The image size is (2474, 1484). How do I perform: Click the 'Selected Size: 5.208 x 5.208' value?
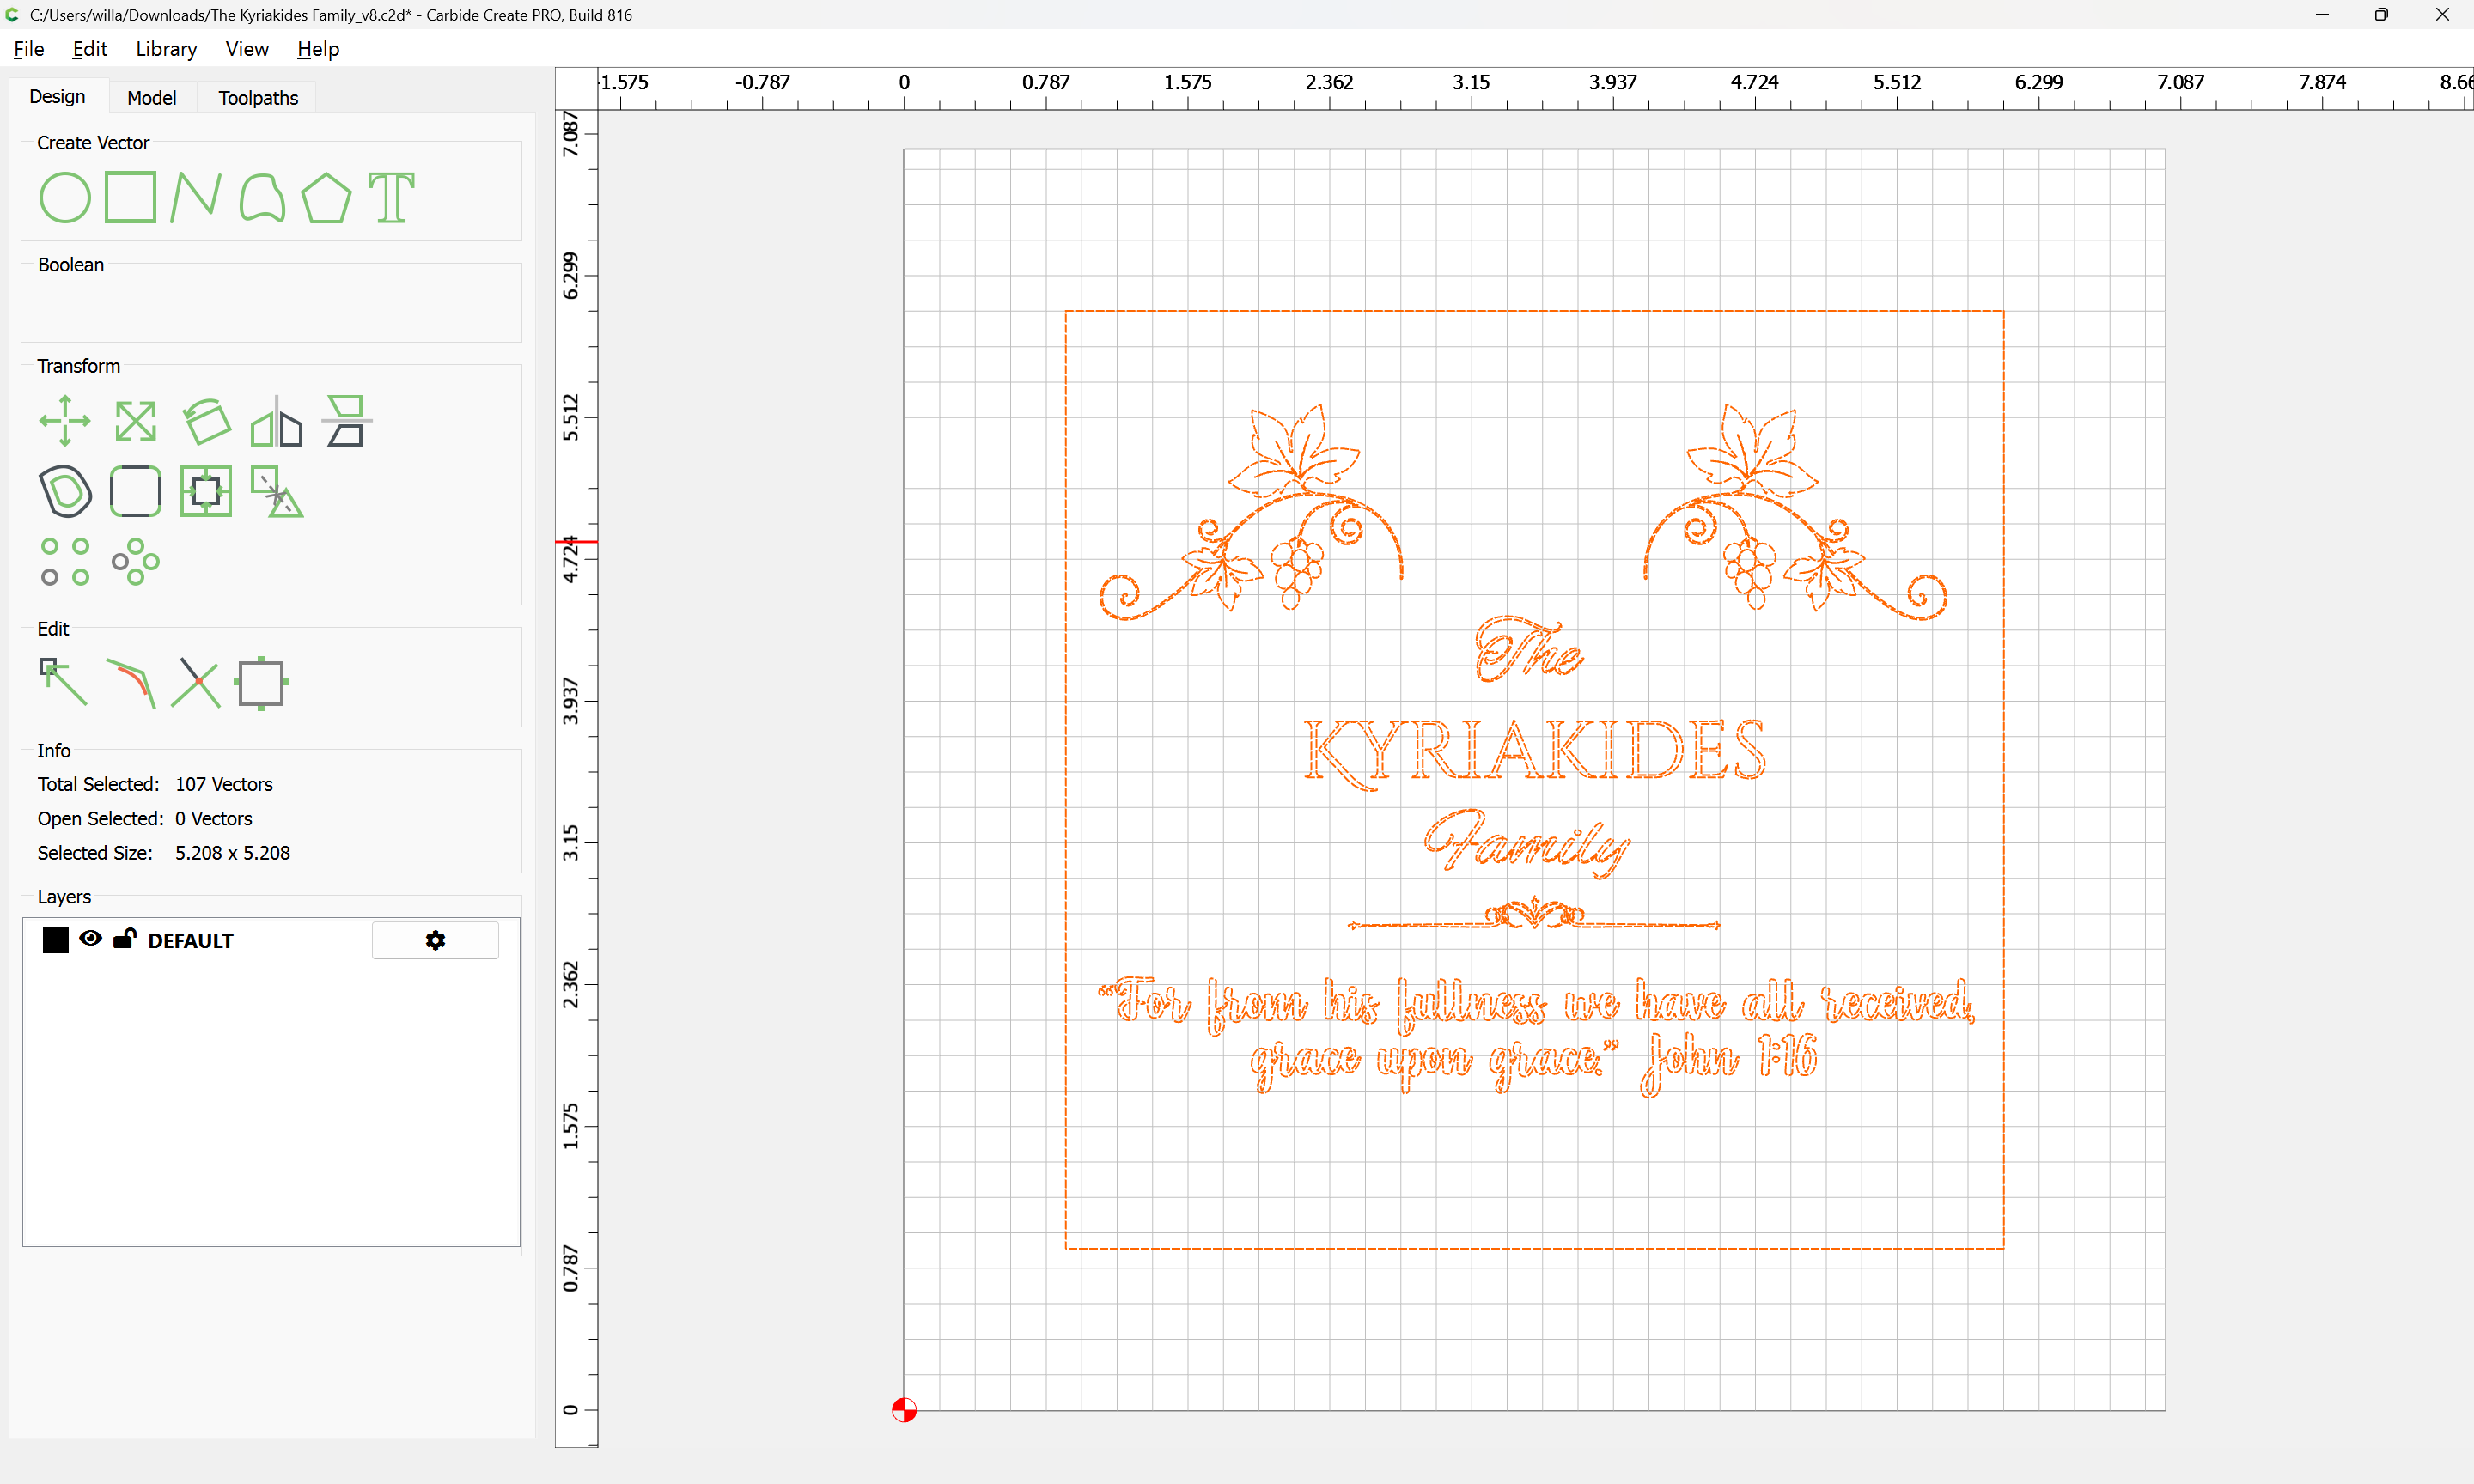(233, 853)
